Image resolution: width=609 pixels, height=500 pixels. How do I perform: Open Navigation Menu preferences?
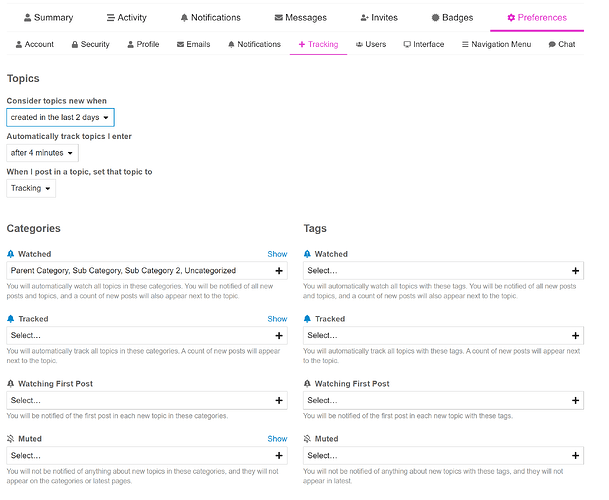coord(496,44)
